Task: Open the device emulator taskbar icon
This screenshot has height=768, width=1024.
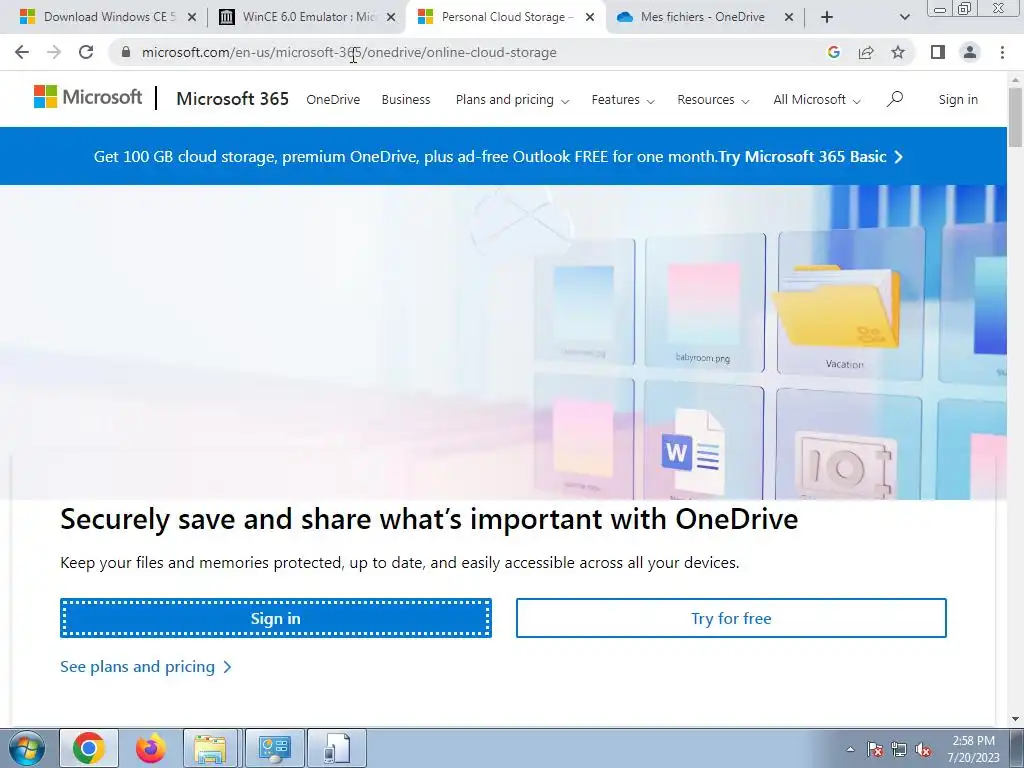Action: coord(336,748)
